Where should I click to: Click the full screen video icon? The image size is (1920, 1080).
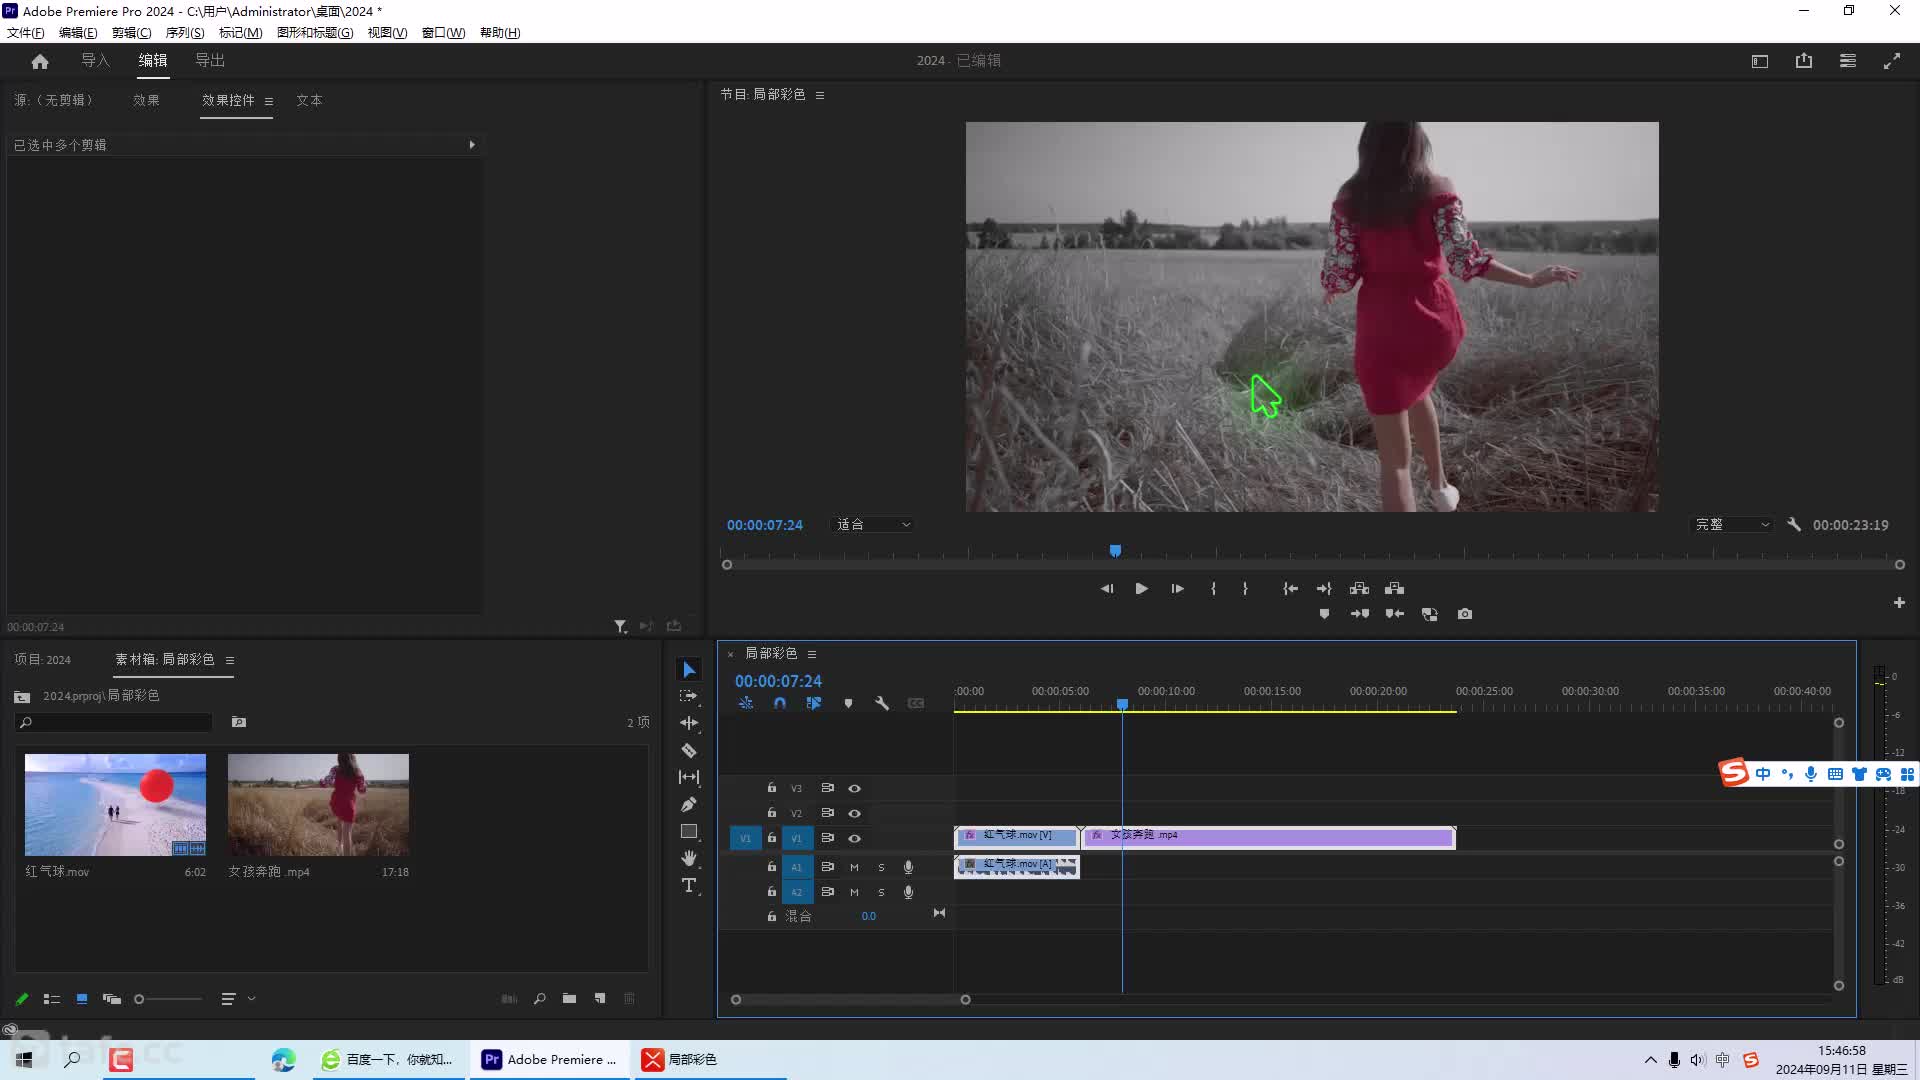1892,61
